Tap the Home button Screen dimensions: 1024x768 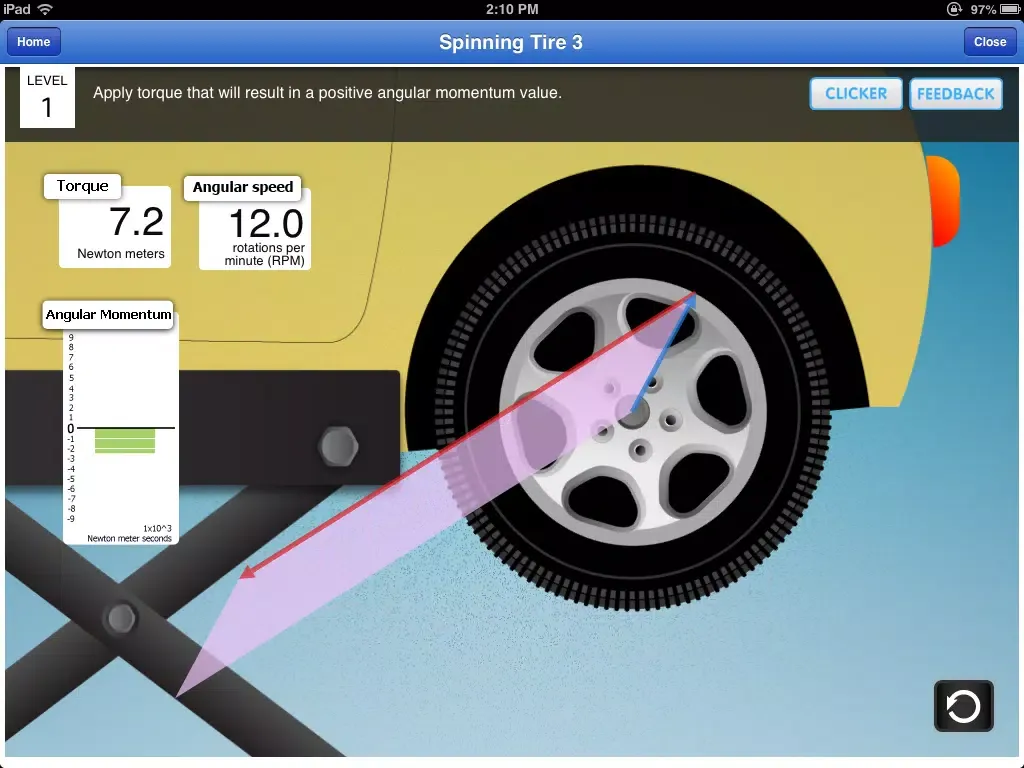coord(33,42)
